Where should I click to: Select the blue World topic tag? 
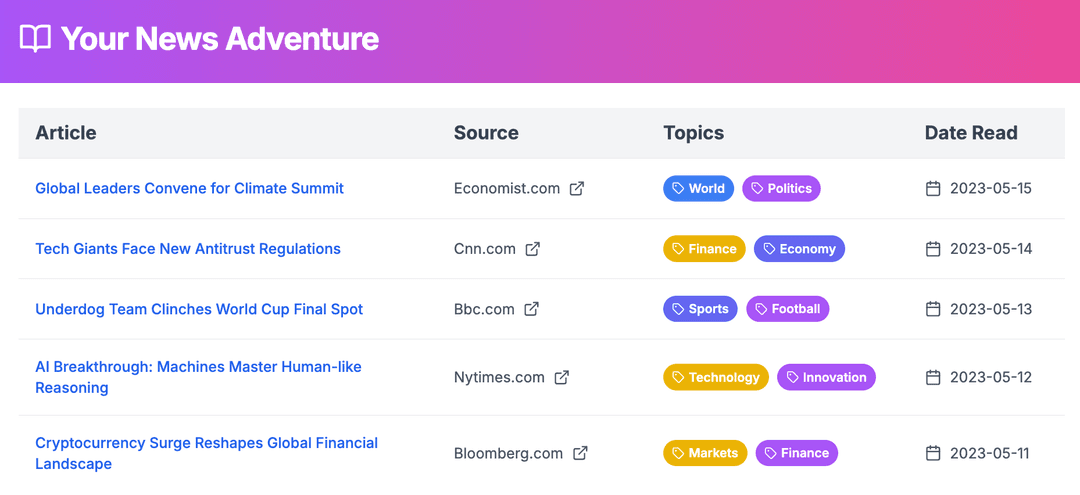tap(698, 189)
